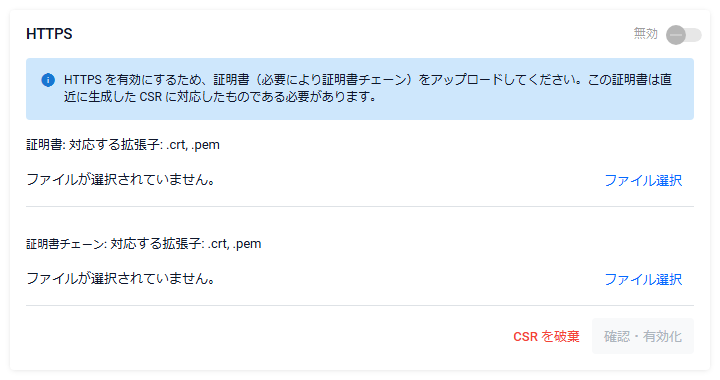Click the divider line below the certificate file row
The width and height of the screenshot is (720, 380).
point(360,207)
